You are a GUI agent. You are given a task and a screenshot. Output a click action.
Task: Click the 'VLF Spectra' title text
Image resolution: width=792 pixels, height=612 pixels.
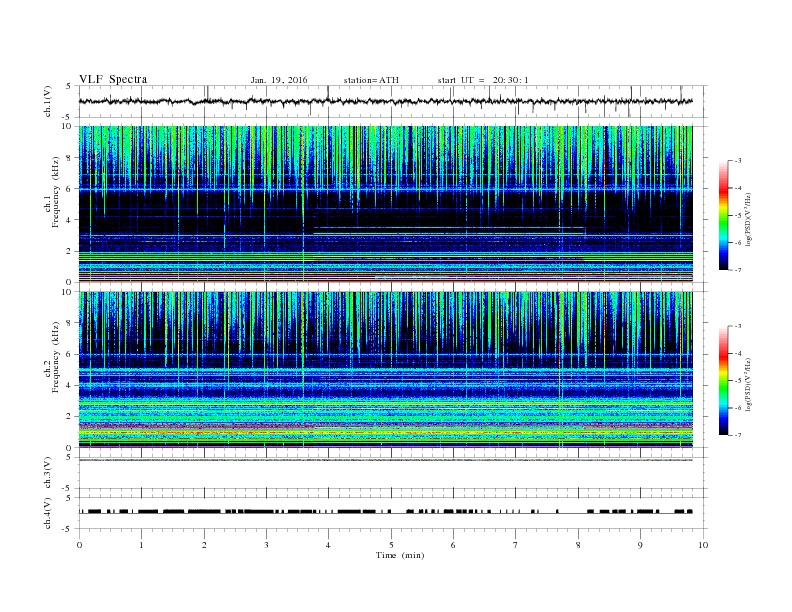(113, 79)
